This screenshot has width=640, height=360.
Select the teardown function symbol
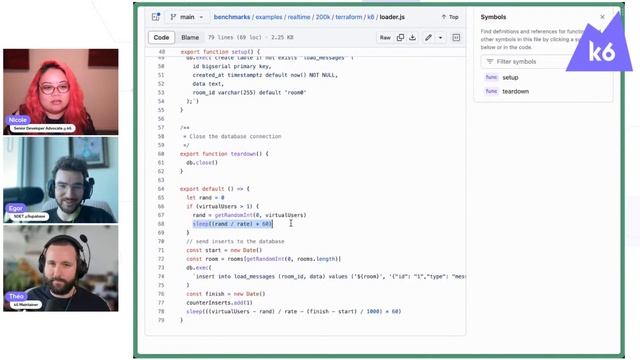[515, 91]
